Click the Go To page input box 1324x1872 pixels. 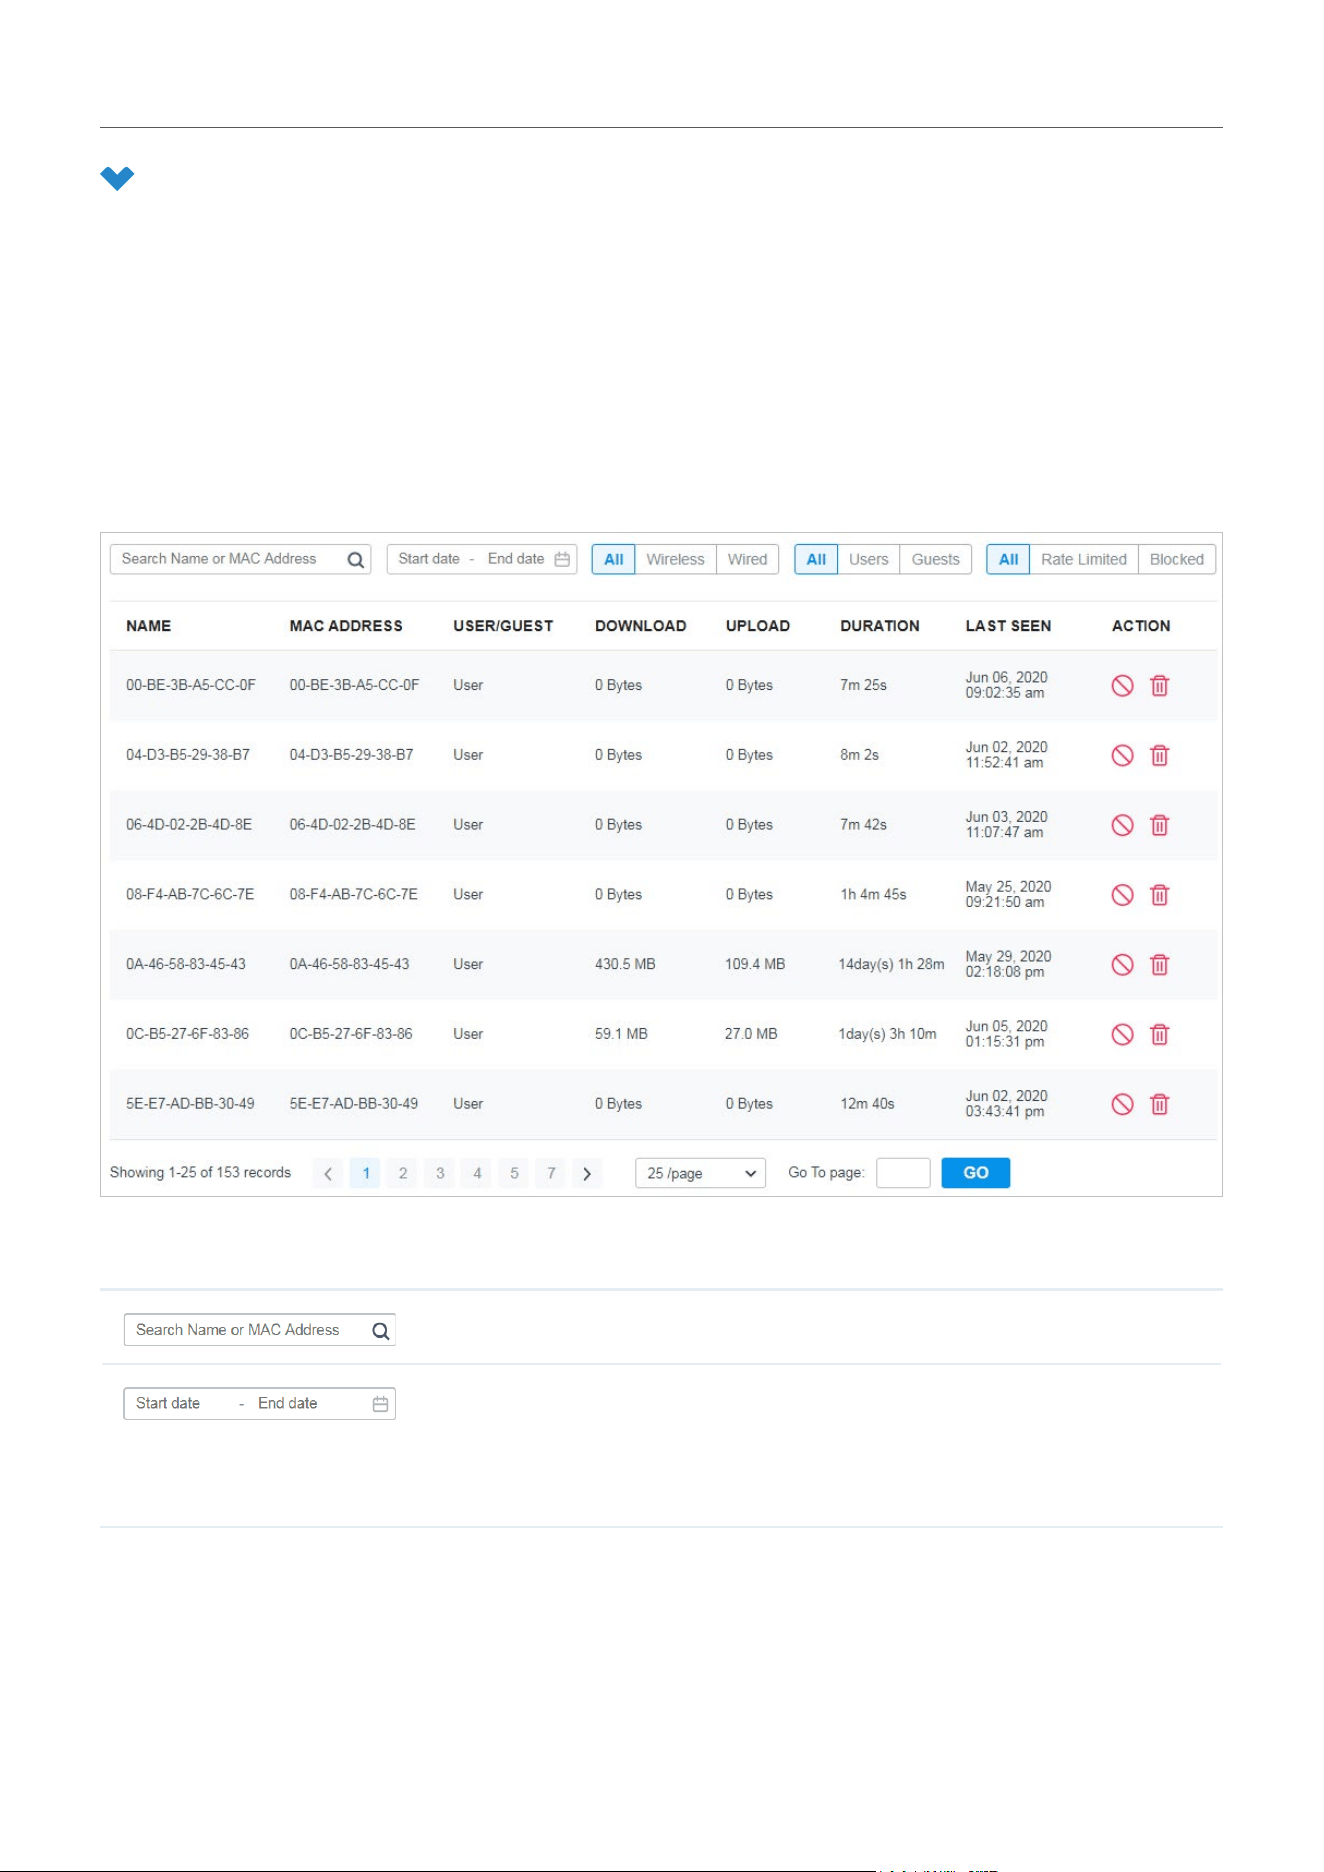[x=903, y=1173]
